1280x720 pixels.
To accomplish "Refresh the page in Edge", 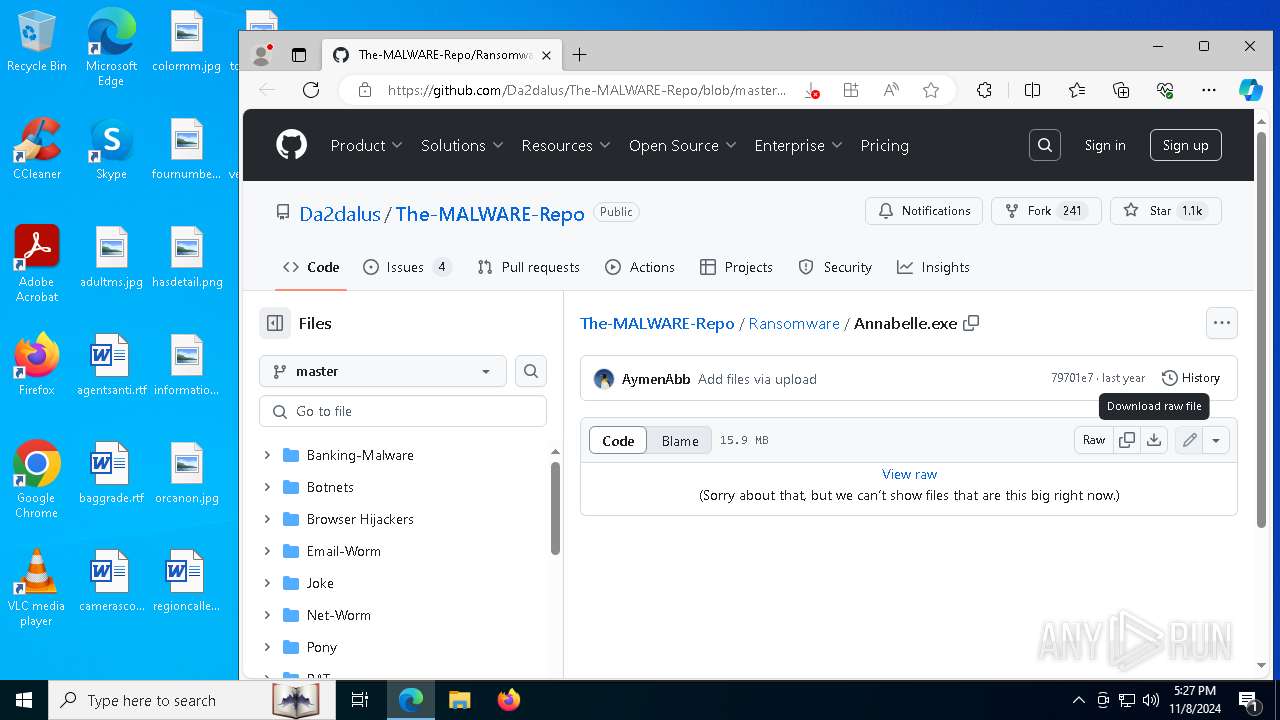I will tap(311, 90).
